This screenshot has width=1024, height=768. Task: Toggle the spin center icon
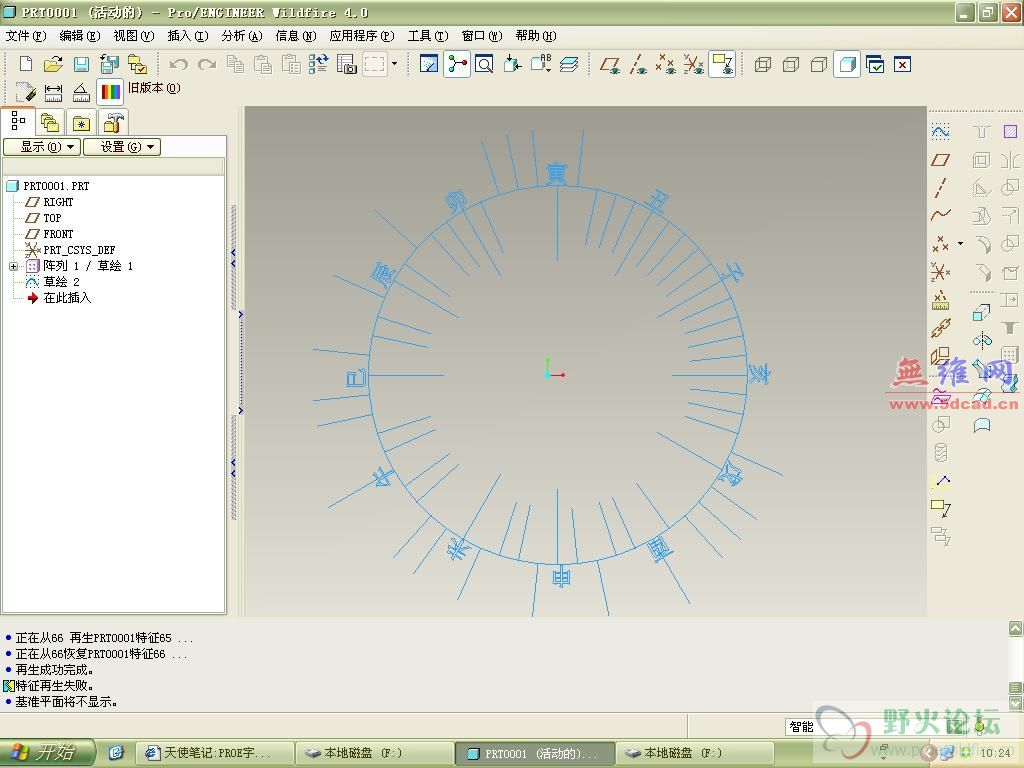coord(457,64)
